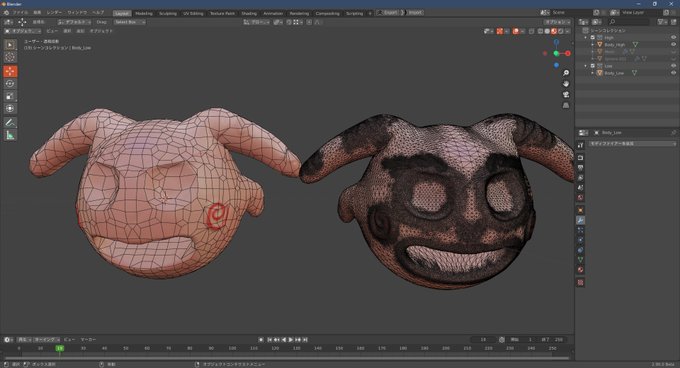680x368 pixels.
Task: Open the Material properties tab
Action: click(581, 270)
